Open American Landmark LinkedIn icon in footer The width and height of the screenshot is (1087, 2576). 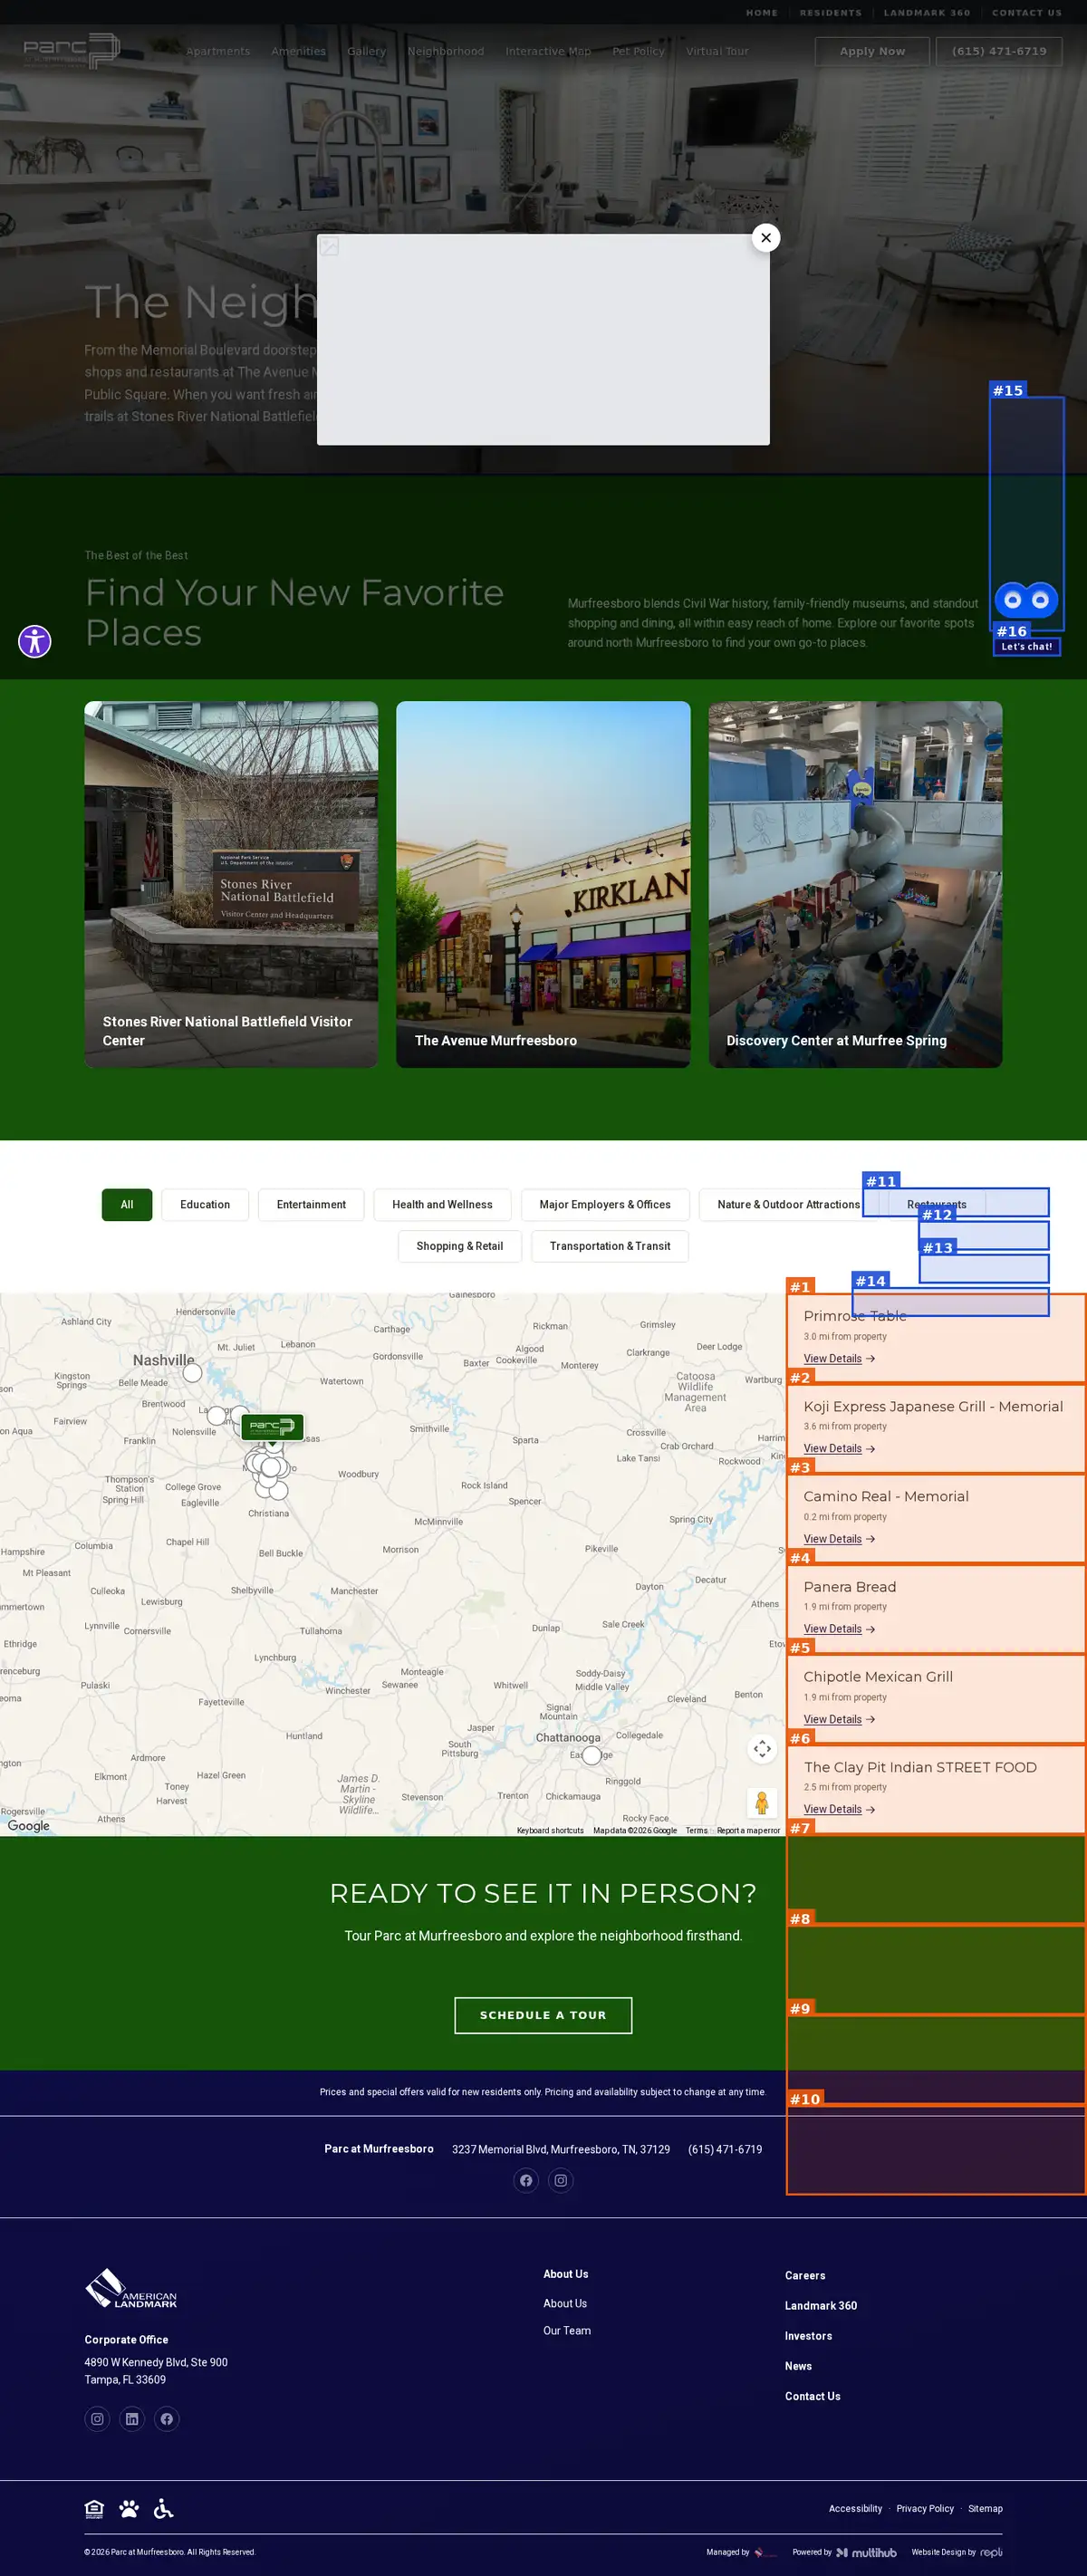tap(132, 2418)
